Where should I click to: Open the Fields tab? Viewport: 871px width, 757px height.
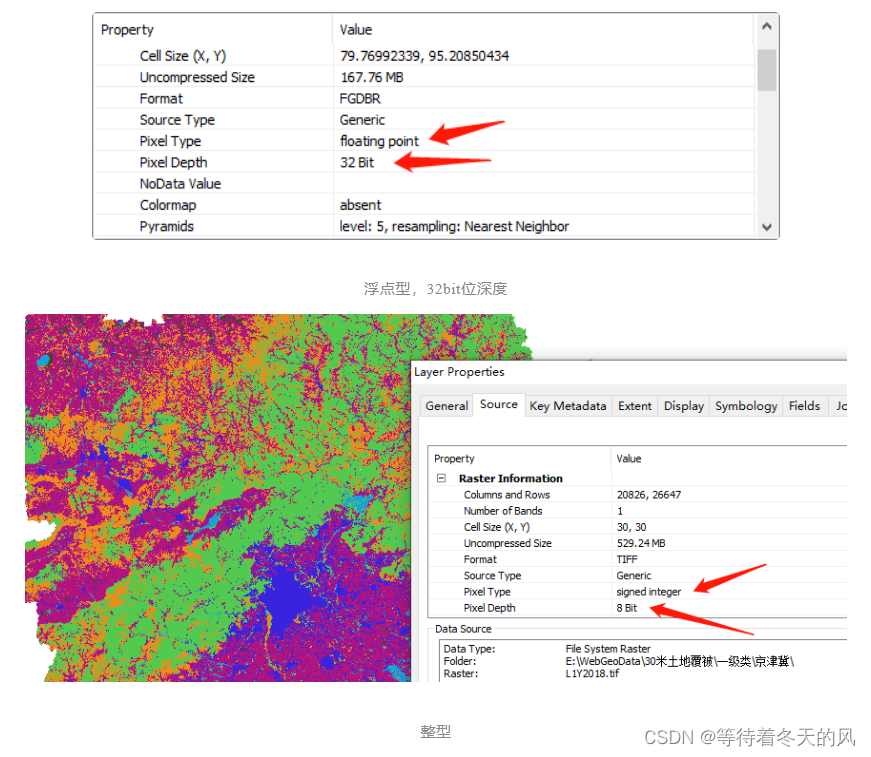pyautogui.click(x=804, y=405)
